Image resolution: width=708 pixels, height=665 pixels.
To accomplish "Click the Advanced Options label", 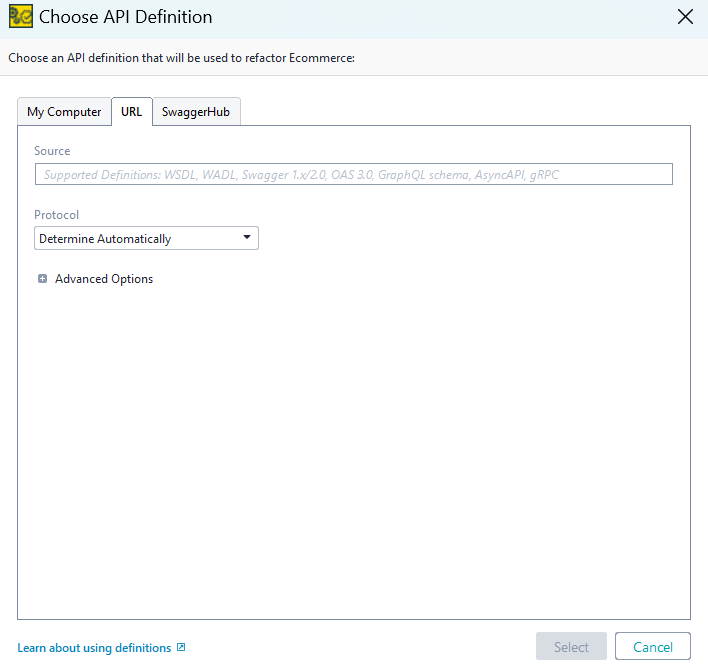I will (104, 279).
